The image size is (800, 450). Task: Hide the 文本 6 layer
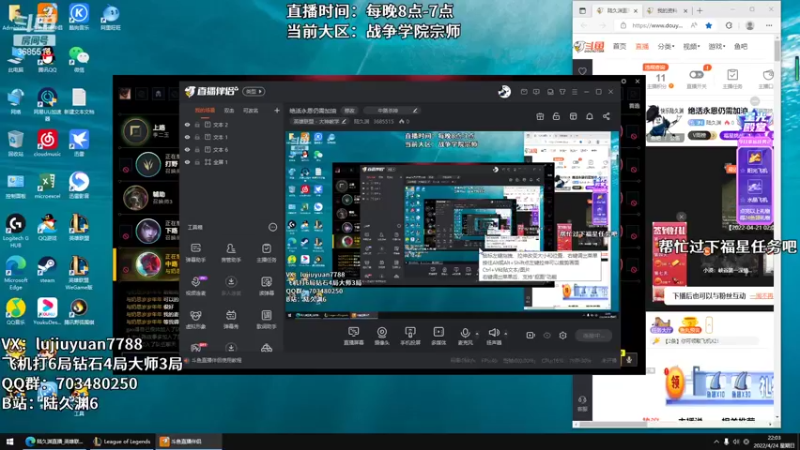pyautogui.click(x=187, y=149)
